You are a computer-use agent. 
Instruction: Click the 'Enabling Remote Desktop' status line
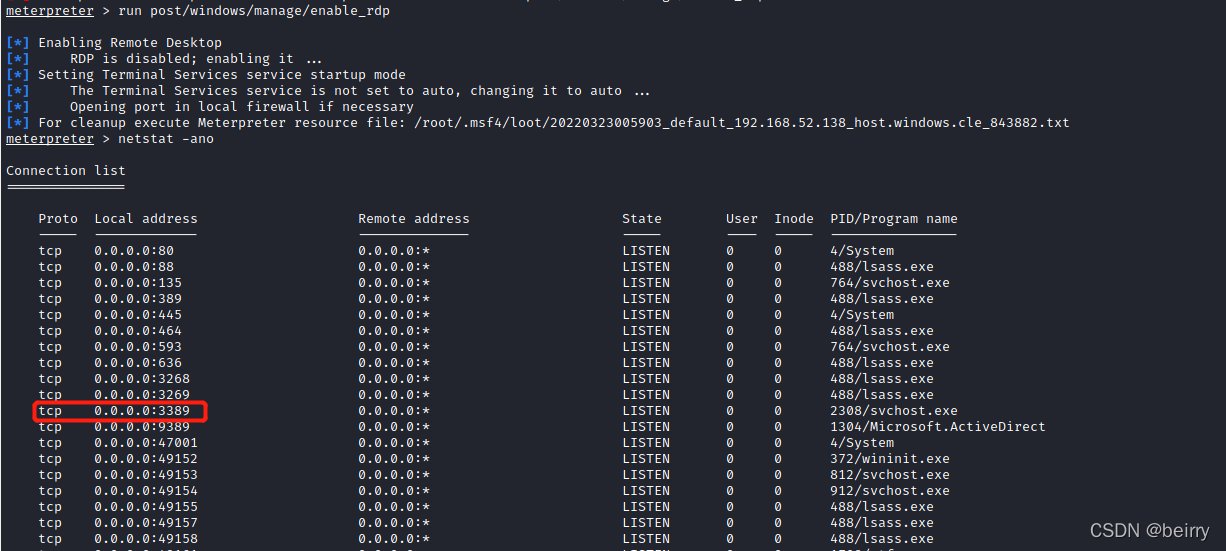tap(130, 42)
